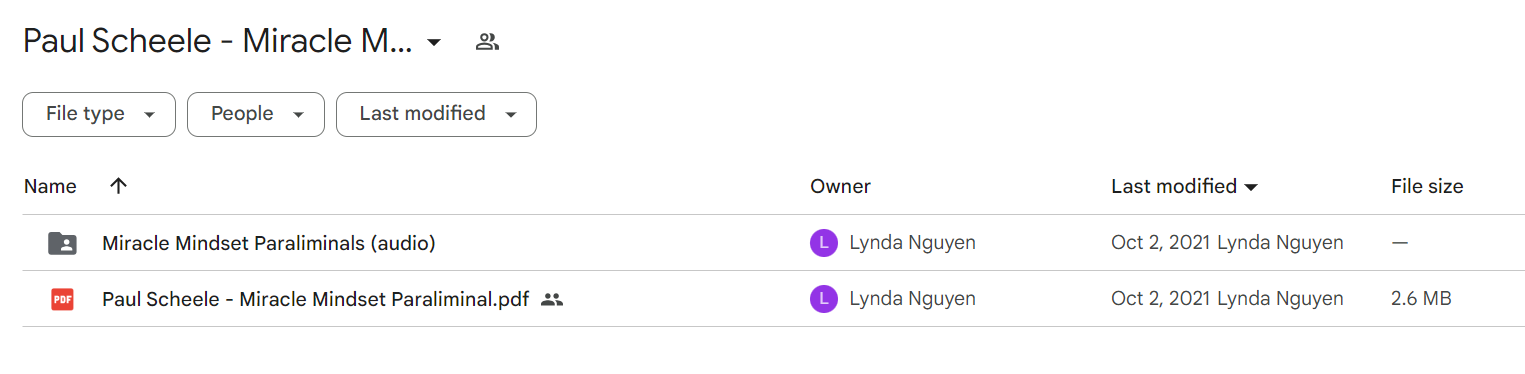1525x374 pixels.
Task: Click Lynda Nguyen's avatar in the folder row
Action: click(x=823, y=243)
